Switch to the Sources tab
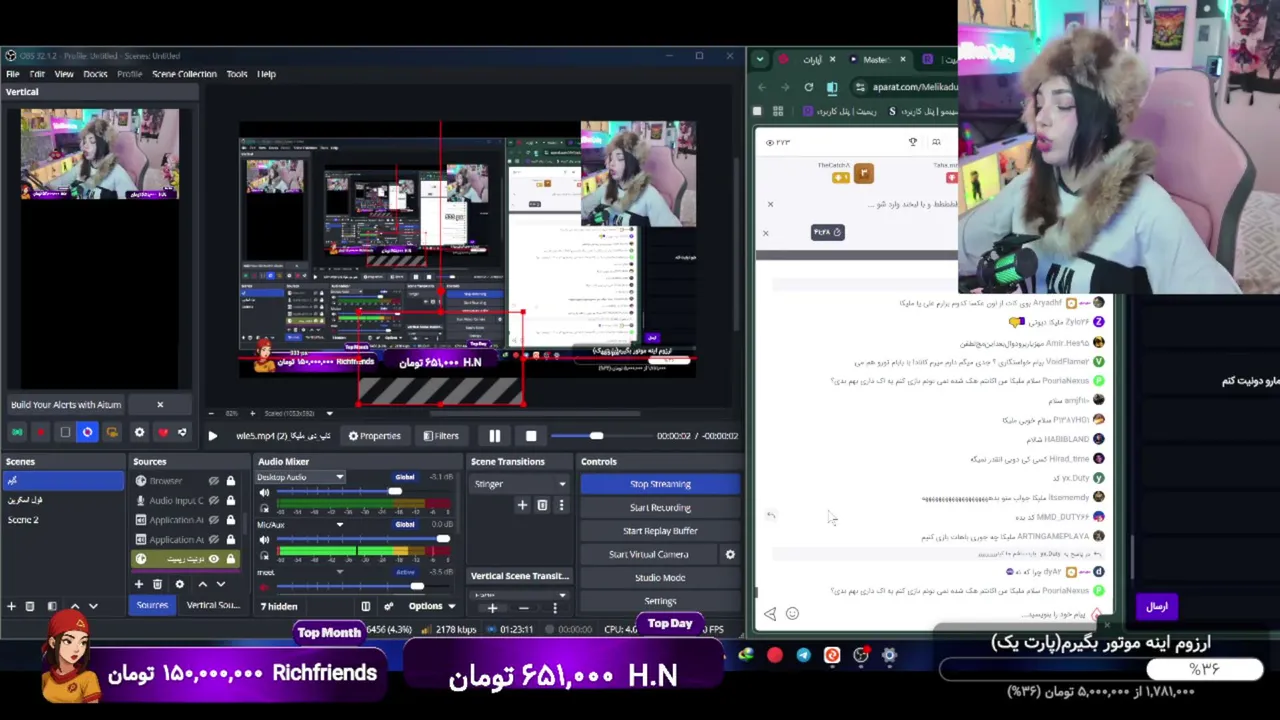 pos(152,605)
